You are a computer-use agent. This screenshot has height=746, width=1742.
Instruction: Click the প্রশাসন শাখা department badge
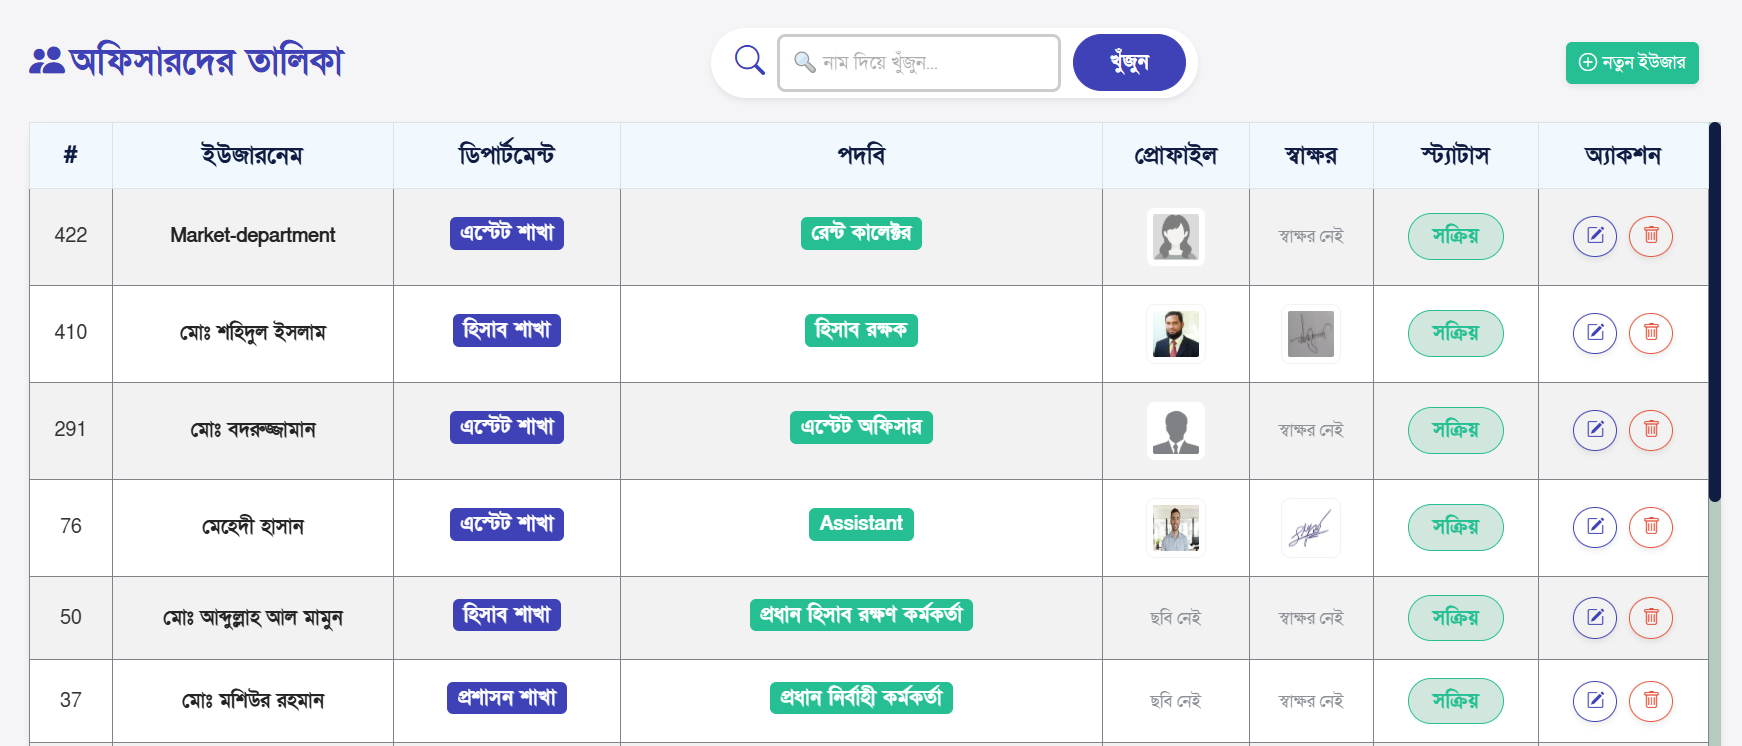(x=507, y=698)
